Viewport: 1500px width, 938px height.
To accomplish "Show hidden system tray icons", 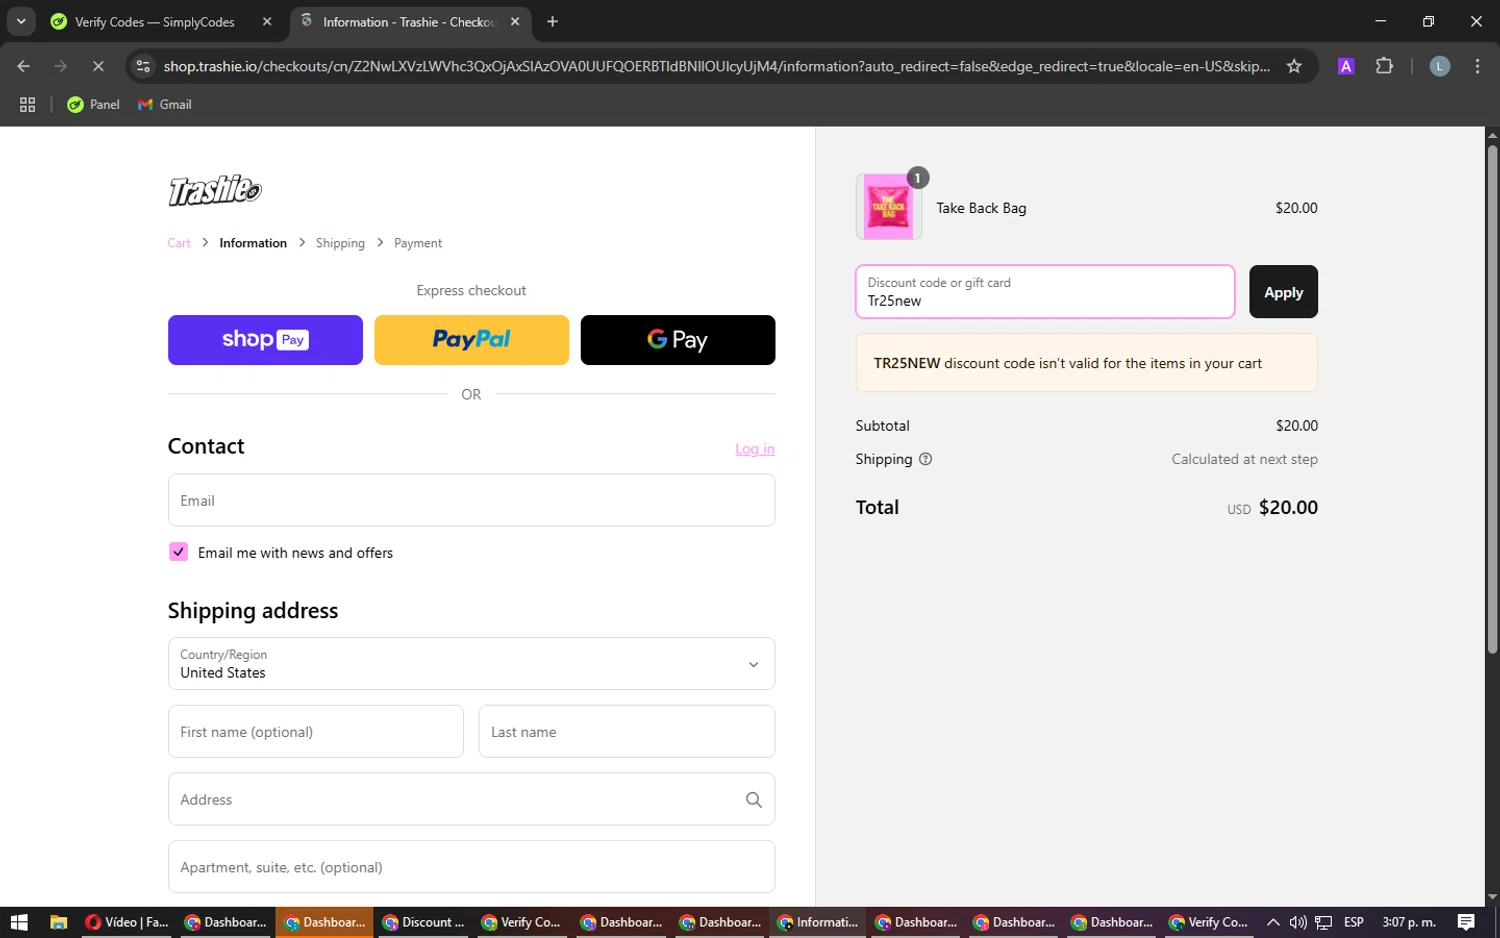I will pyautogui.click(x=1273, y=922).
